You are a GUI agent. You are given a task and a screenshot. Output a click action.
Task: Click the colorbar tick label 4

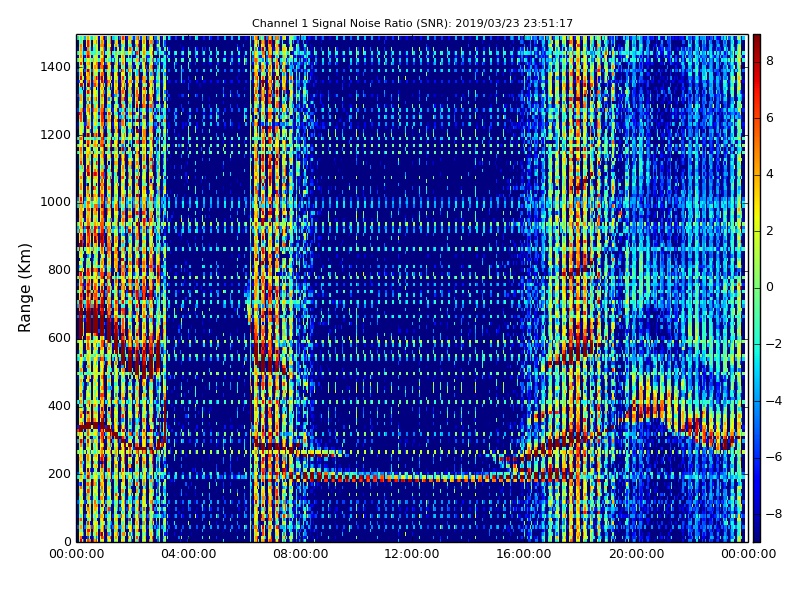(770, 174)
